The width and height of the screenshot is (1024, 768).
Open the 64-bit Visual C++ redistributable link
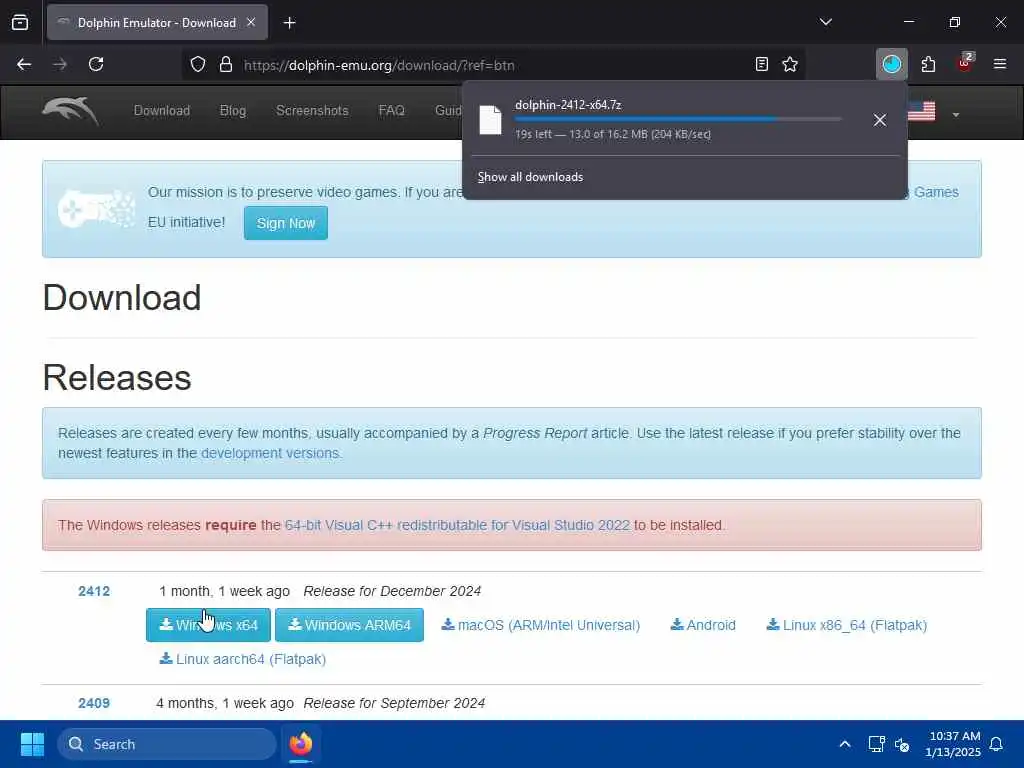pyautogui.click(x=457, y=525)
